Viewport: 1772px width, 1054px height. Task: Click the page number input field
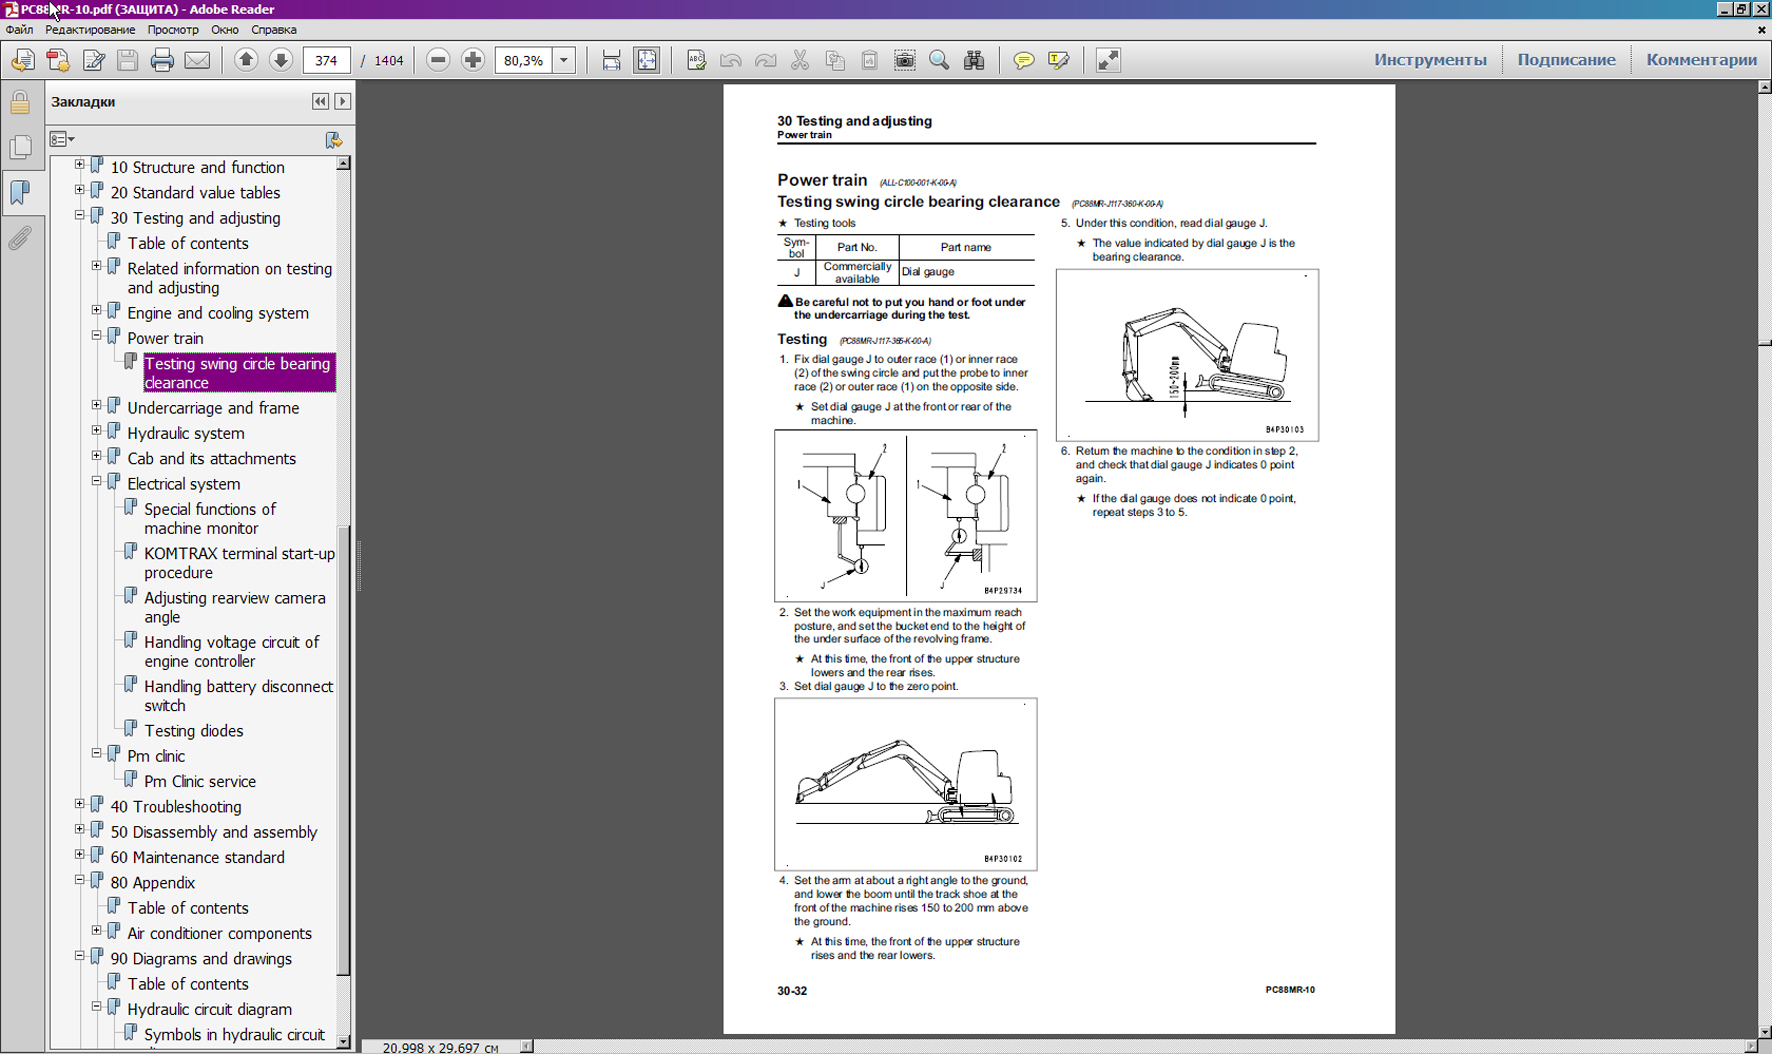point(326,61)
